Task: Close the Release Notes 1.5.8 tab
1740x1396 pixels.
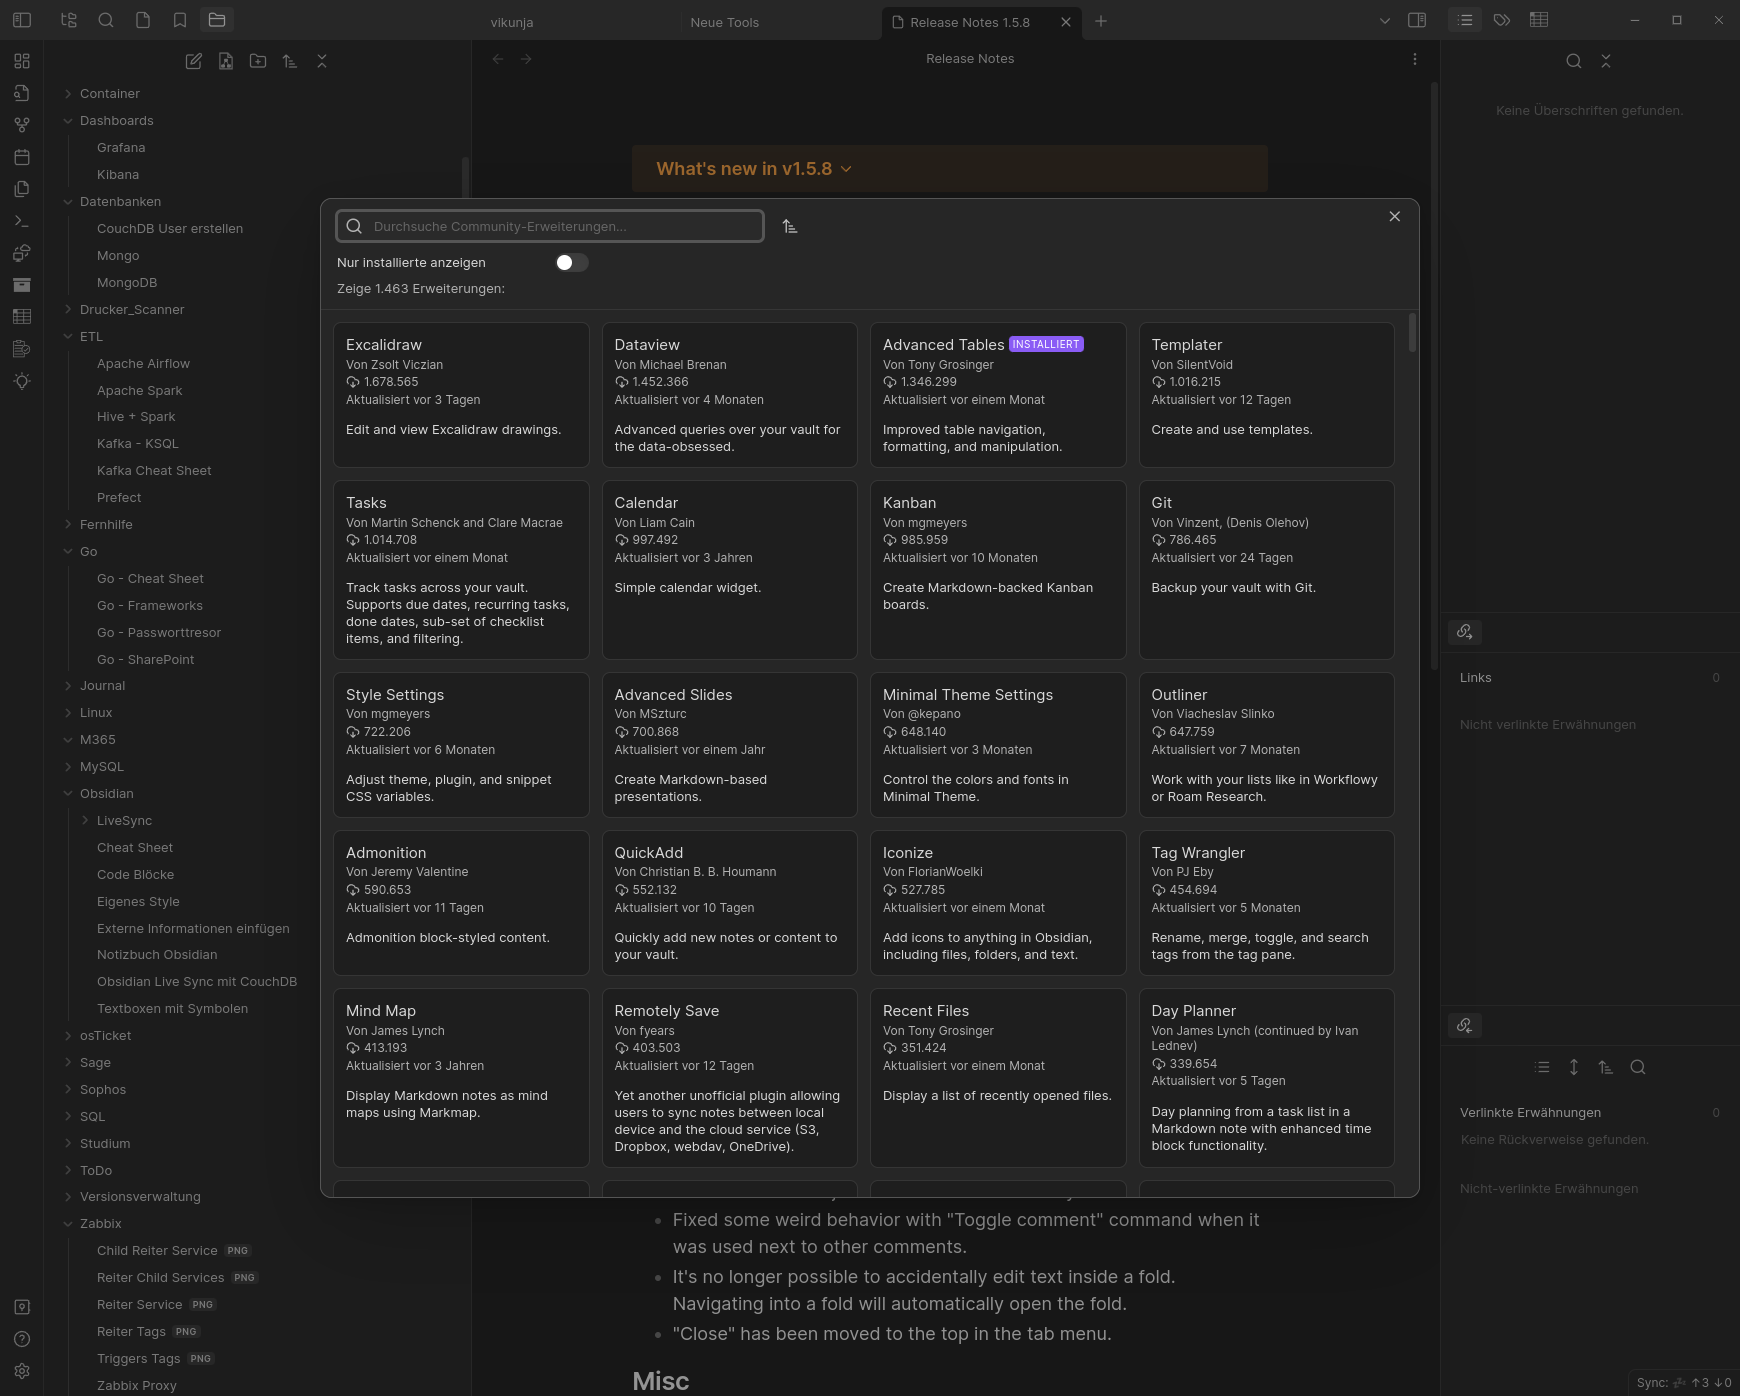Action: click(1066, 22)
